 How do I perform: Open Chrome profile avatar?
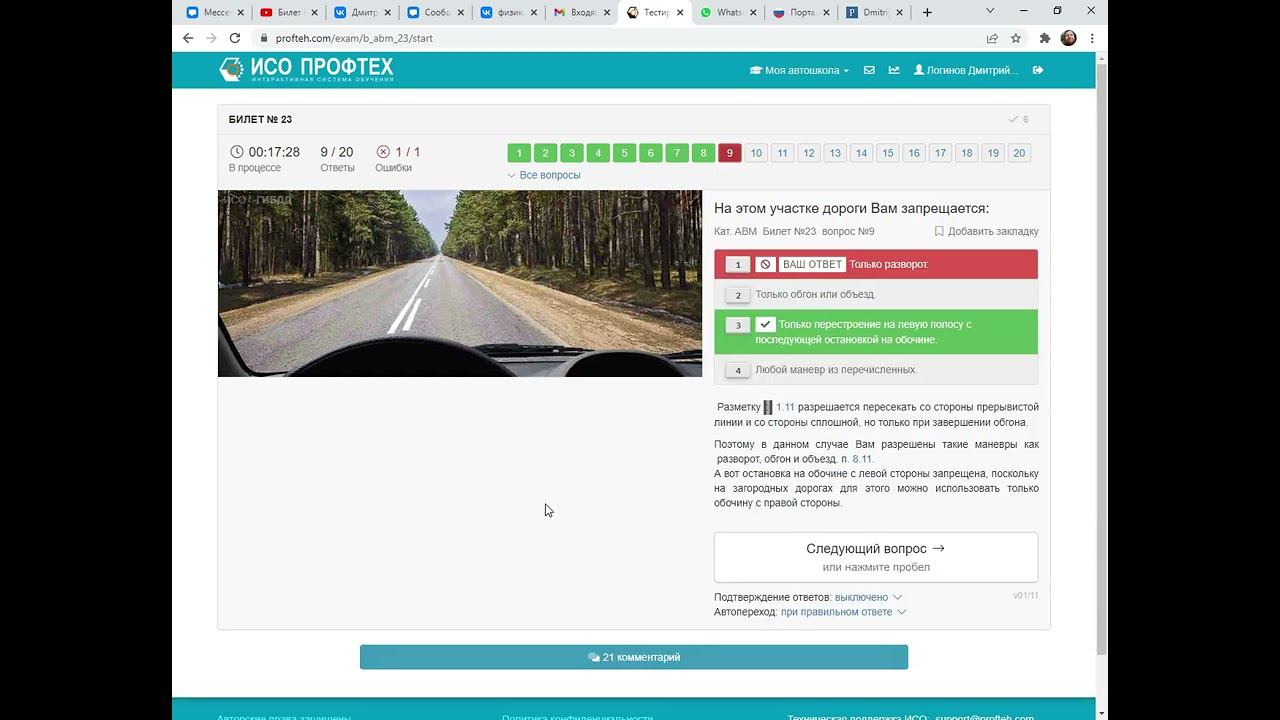pyautogui.click(x=1069, y=38)
